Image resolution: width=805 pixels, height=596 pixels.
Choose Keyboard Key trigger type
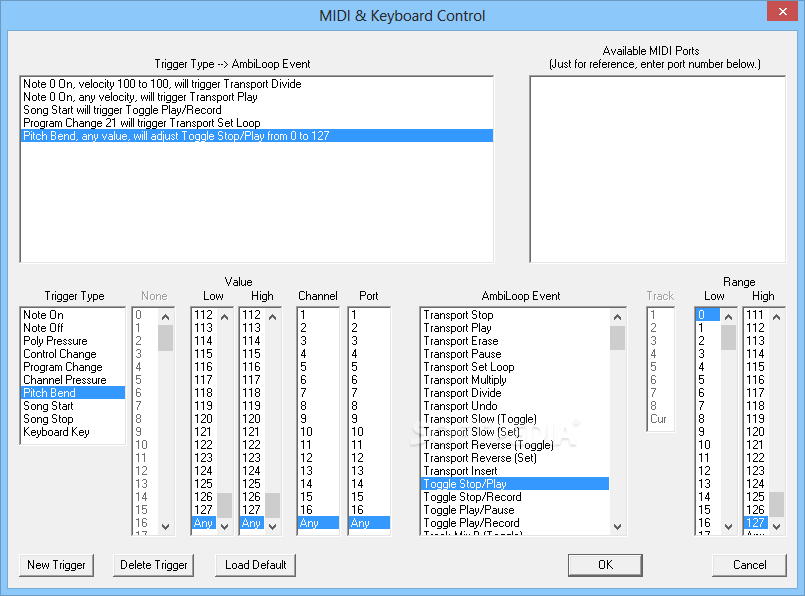coord(73,432)
